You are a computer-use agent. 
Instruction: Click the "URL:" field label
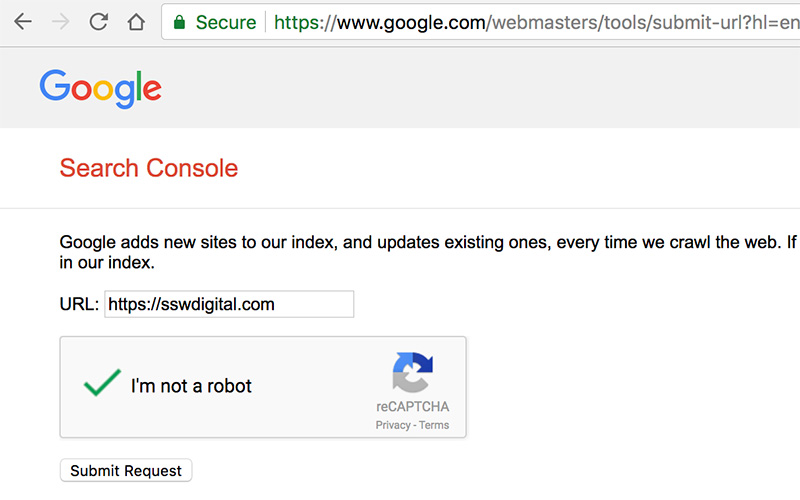coord(79,304)
